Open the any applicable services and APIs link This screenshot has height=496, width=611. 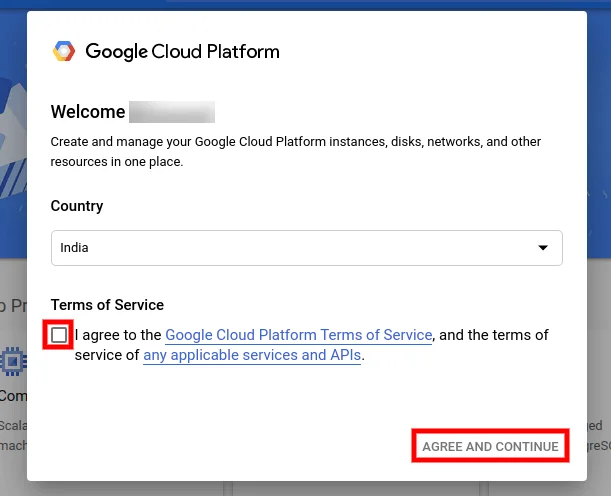(252, 355)
